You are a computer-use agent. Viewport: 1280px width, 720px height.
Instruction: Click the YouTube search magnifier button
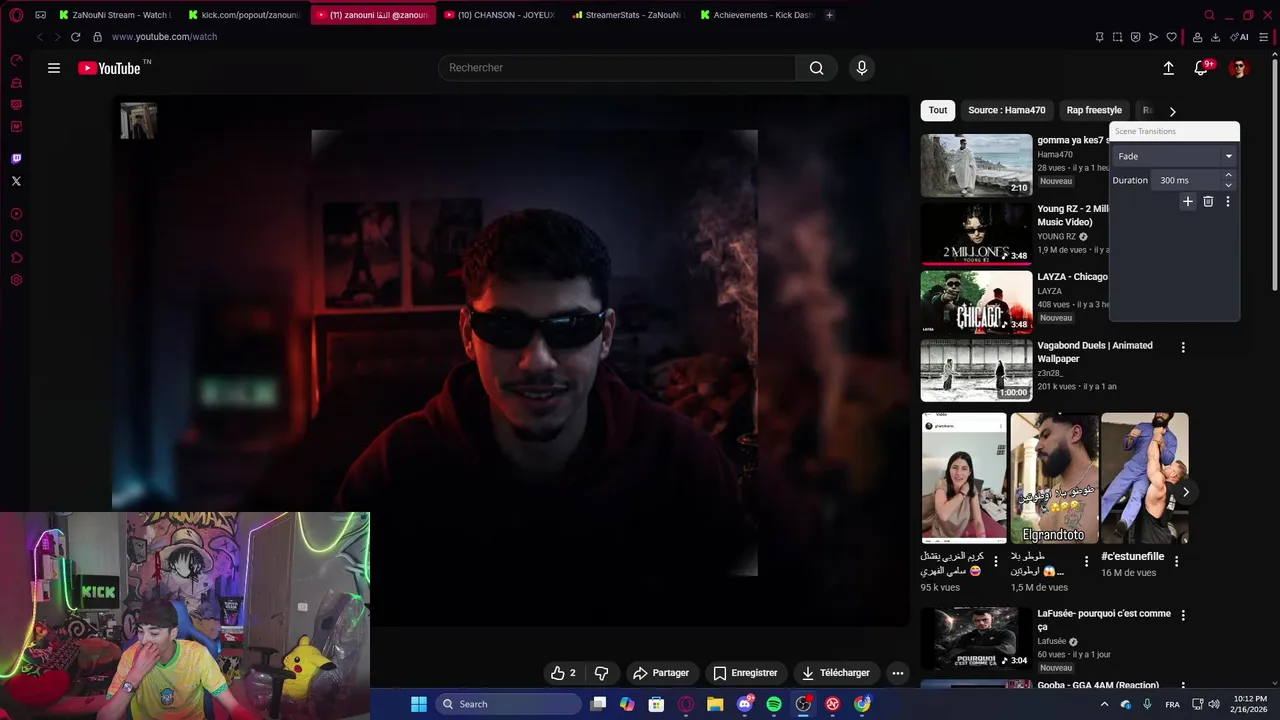tap(817, 68)
